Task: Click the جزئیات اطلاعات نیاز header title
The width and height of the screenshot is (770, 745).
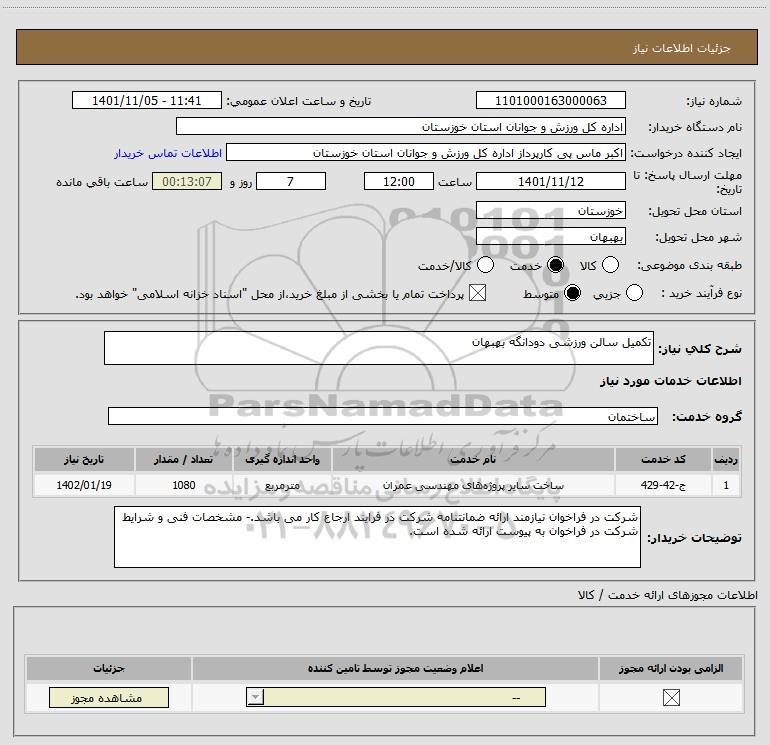Action: (x=681, y=48)
